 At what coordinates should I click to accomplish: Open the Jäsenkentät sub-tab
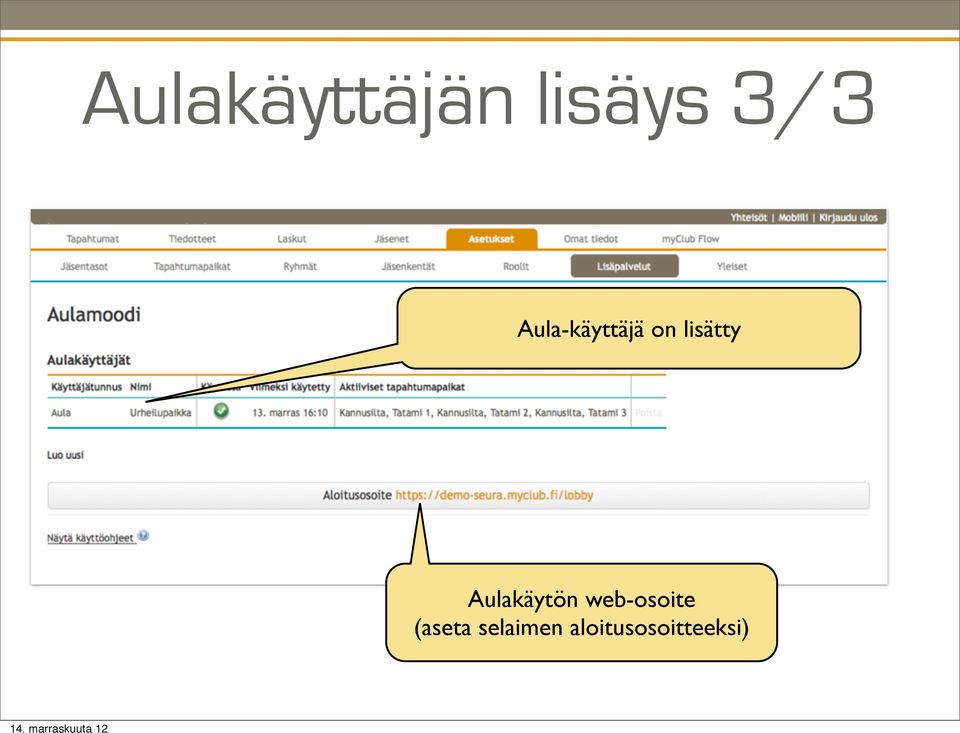408,266
